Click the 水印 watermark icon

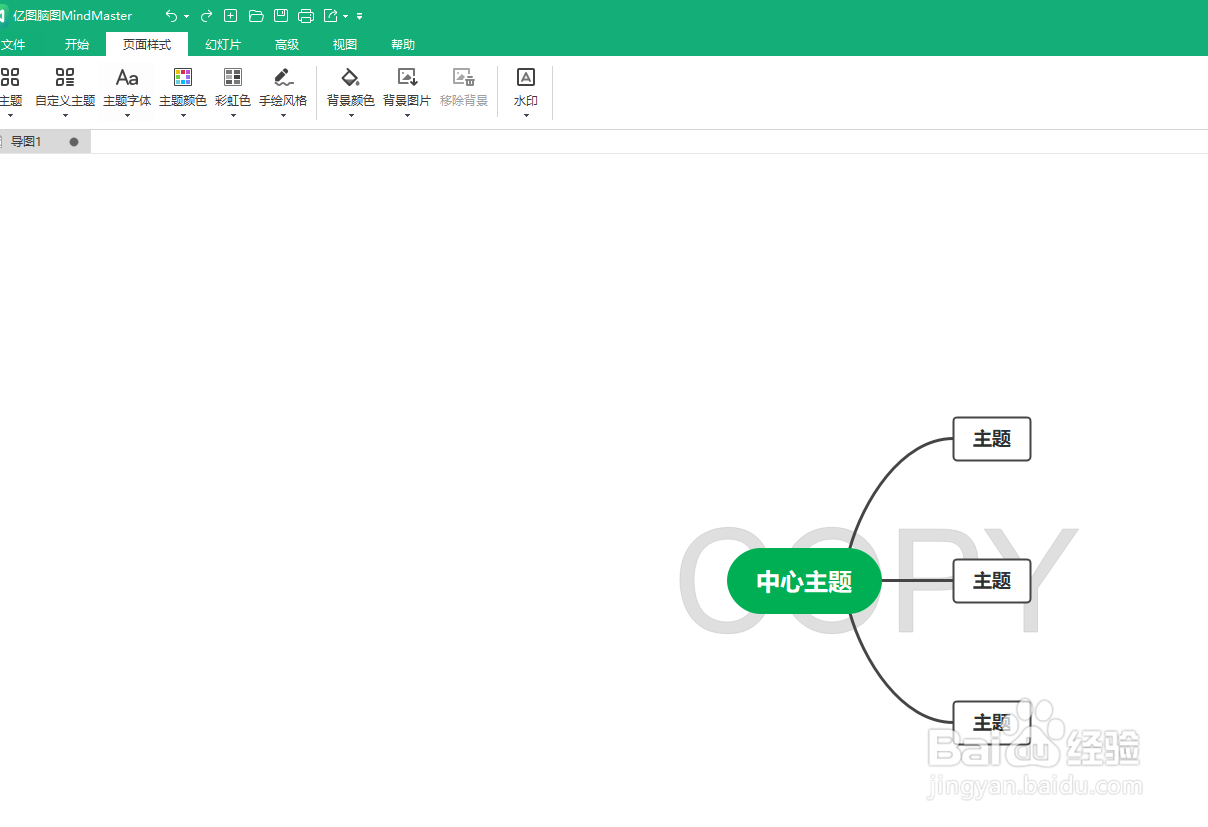pyautogui.click(x=526, y=77)
